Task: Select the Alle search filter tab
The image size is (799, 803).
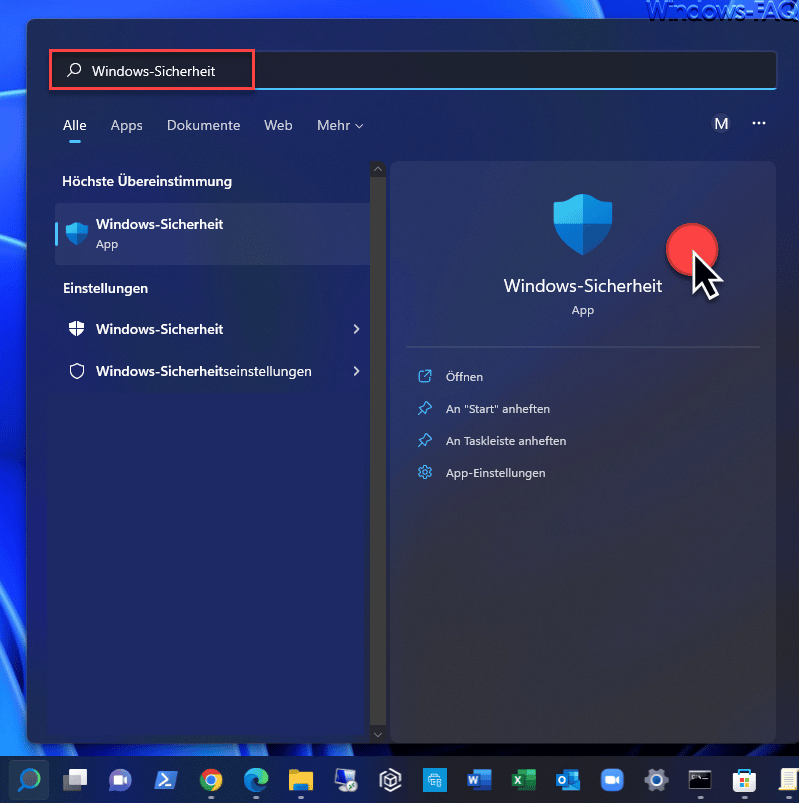Action: tap(75, 125)
